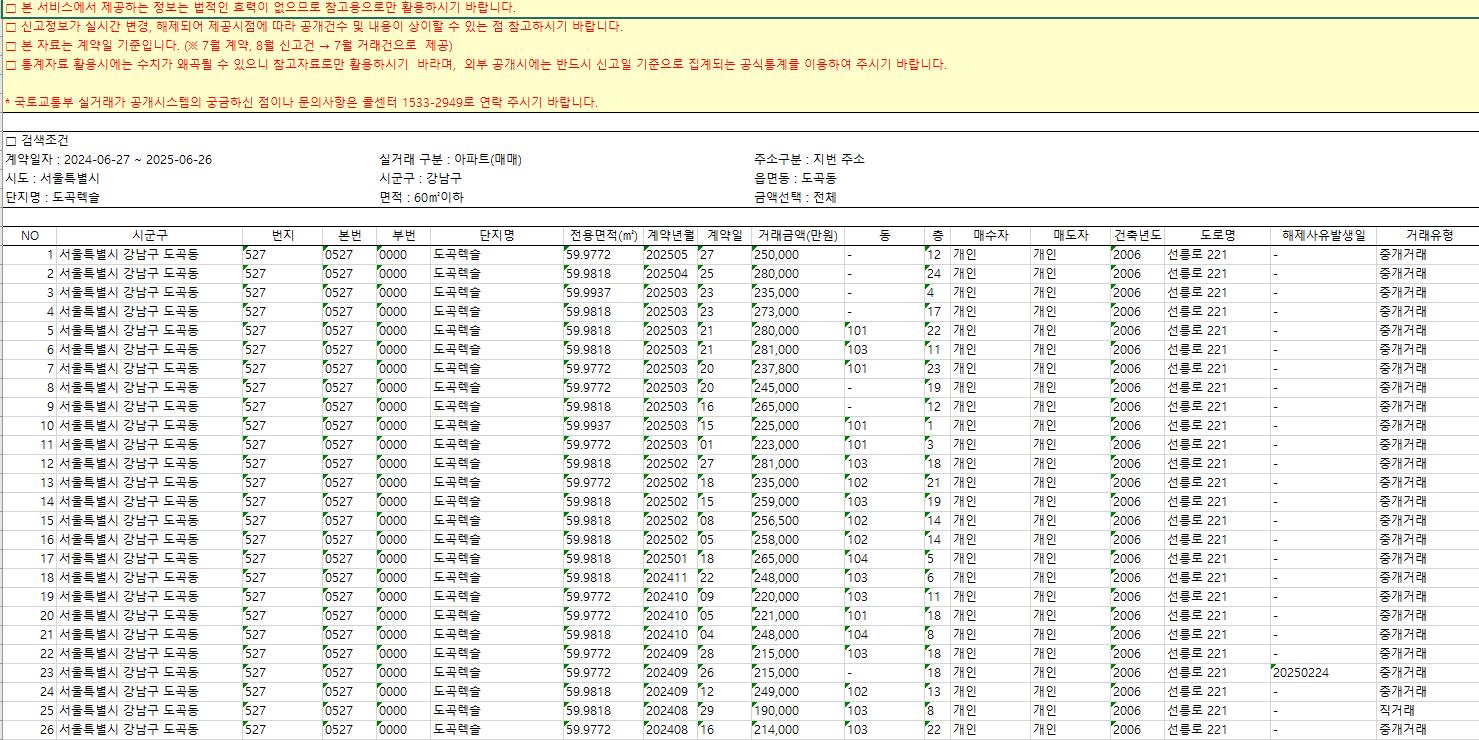The height and width of the screenshot is (740, 1479).
Task: Click the contract month cell '202411'
Action: tap(670, 578)
